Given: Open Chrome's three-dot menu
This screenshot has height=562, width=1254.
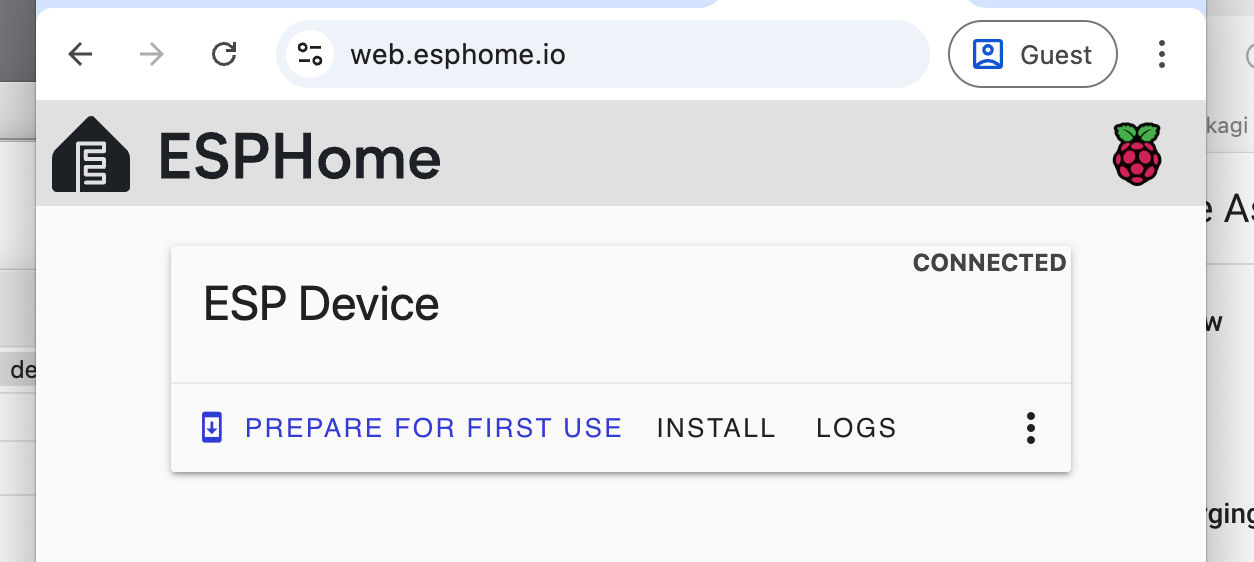Looking at the screenshot, I should (1161, 54).
